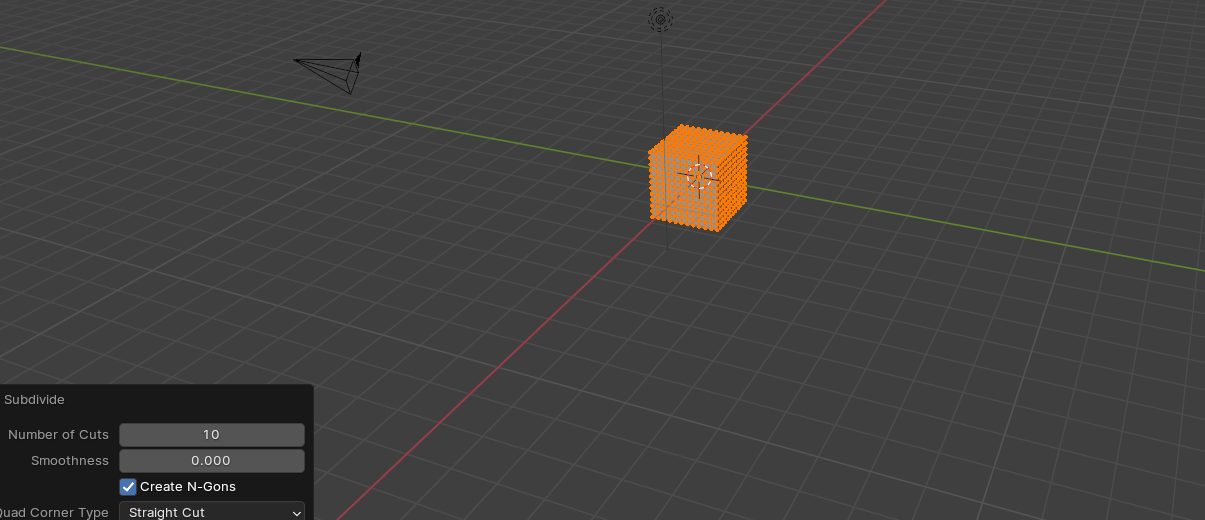Open the Quad Corner Type dropdown
The image size is (1205, 520).
tap(212, 511)
